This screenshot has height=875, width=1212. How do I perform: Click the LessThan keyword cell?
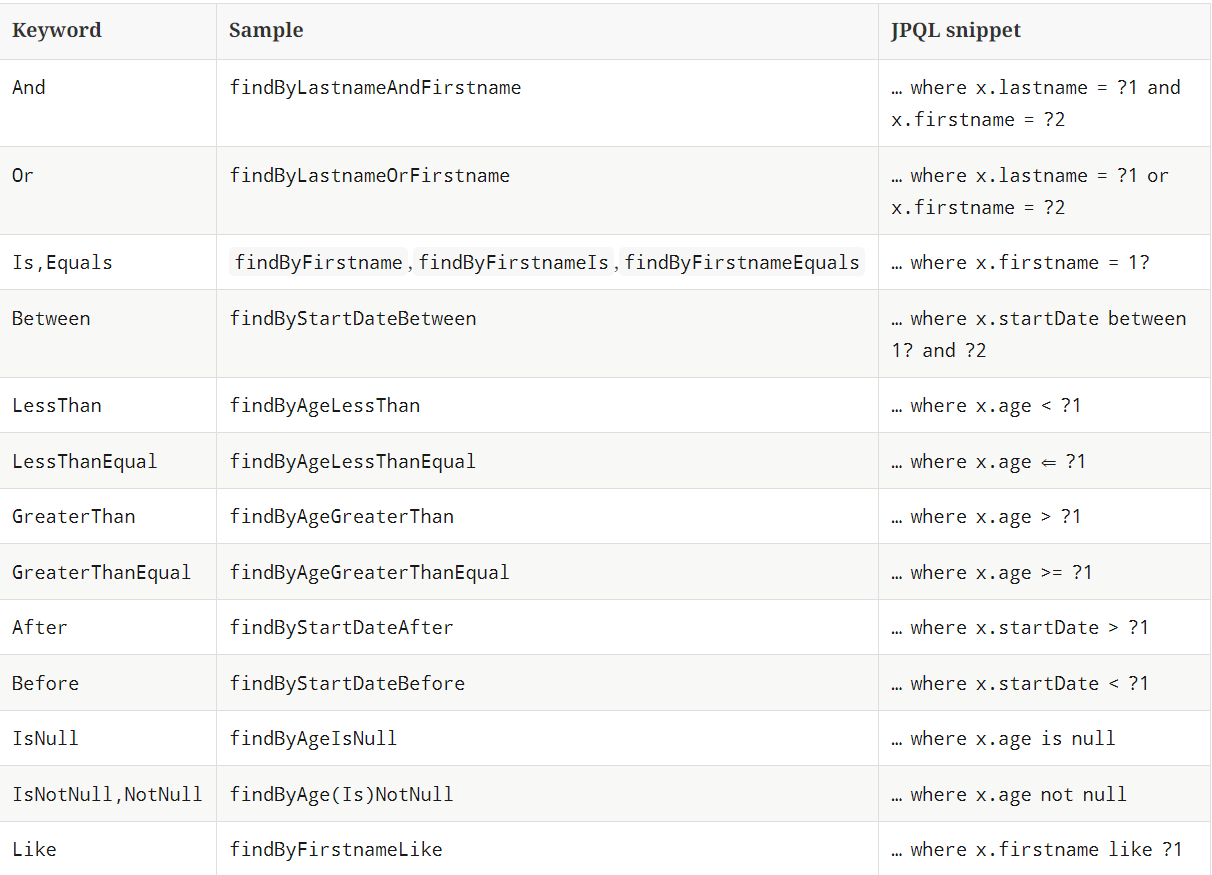(x=57, y=406)
